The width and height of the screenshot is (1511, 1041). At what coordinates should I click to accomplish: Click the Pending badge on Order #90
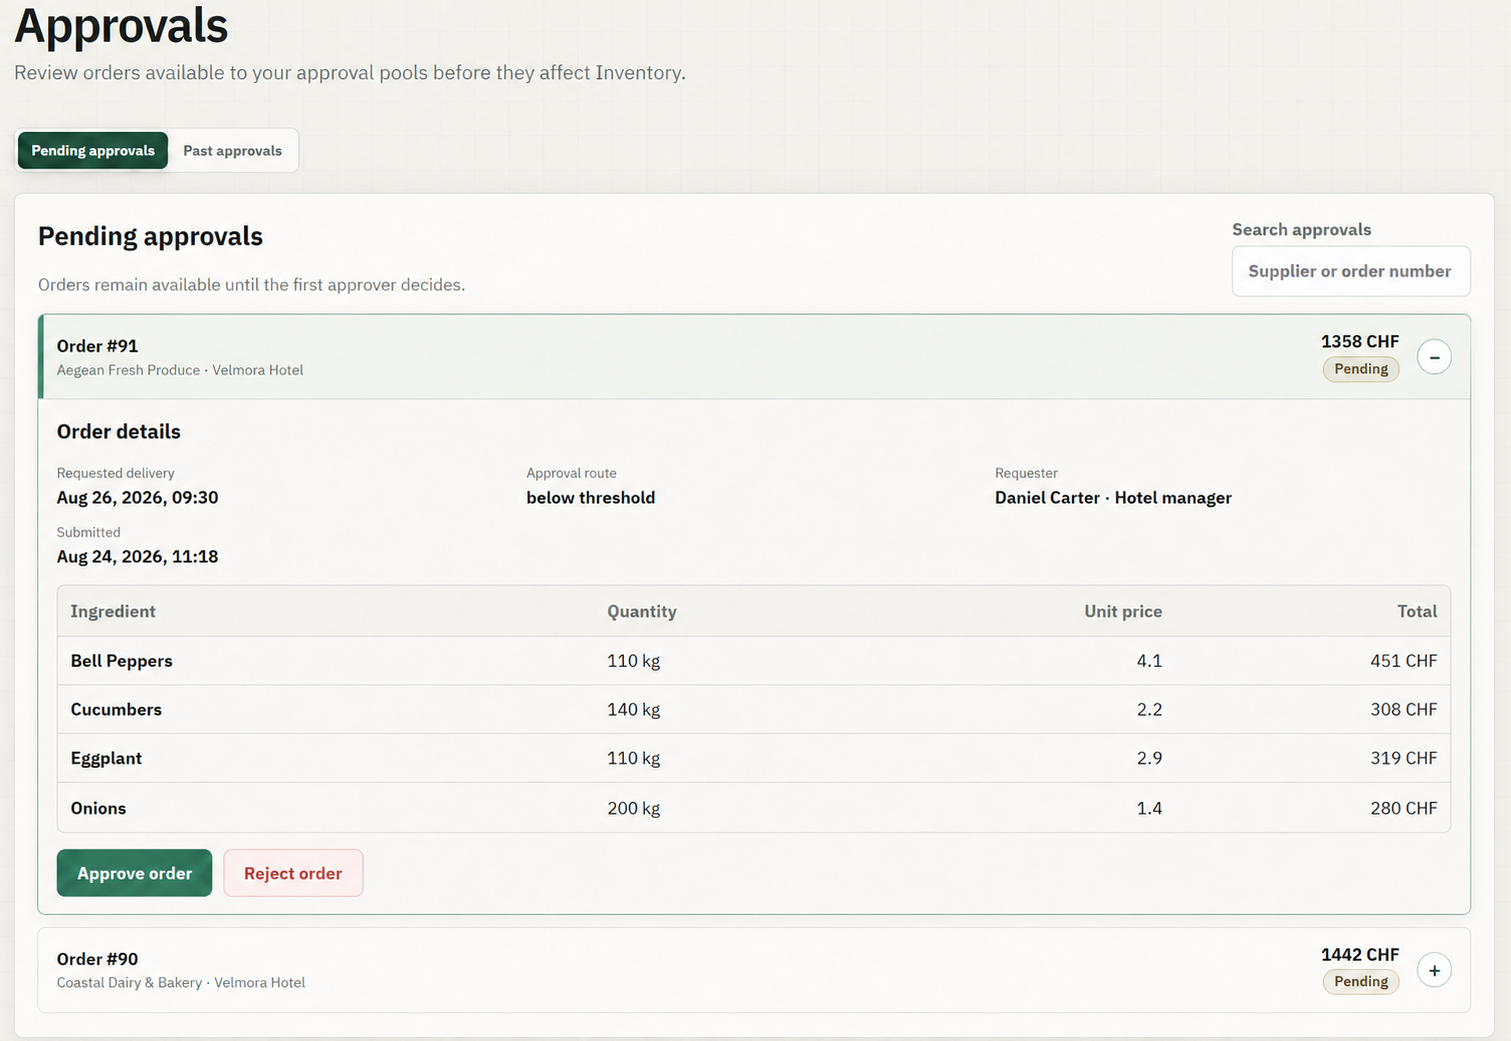click(1361, 982)
